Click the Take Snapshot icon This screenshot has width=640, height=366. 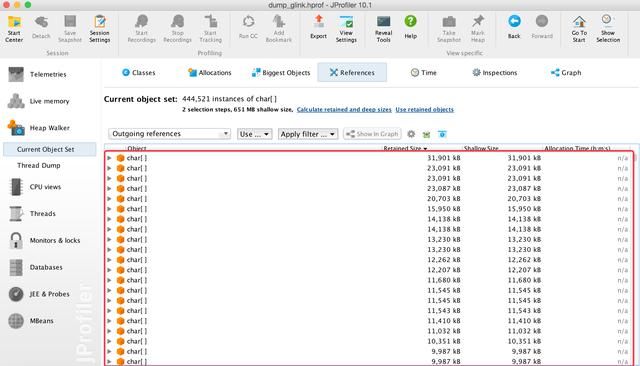tap(449, 29)
